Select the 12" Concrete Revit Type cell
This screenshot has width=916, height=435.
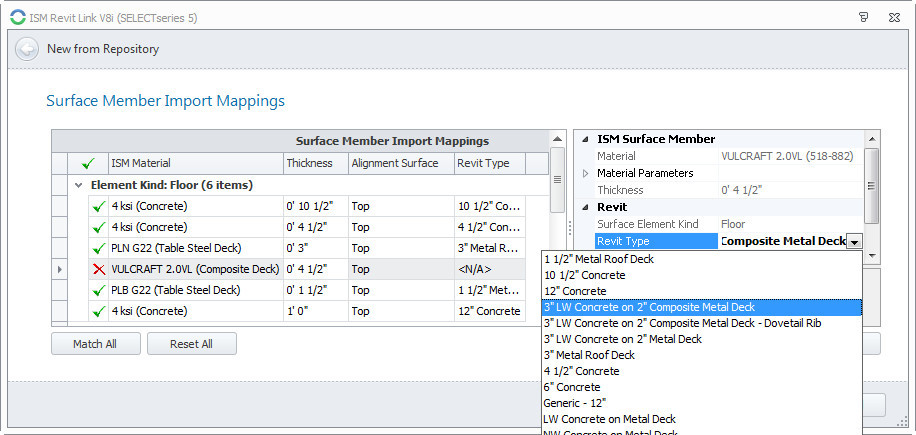coord(490,311)
